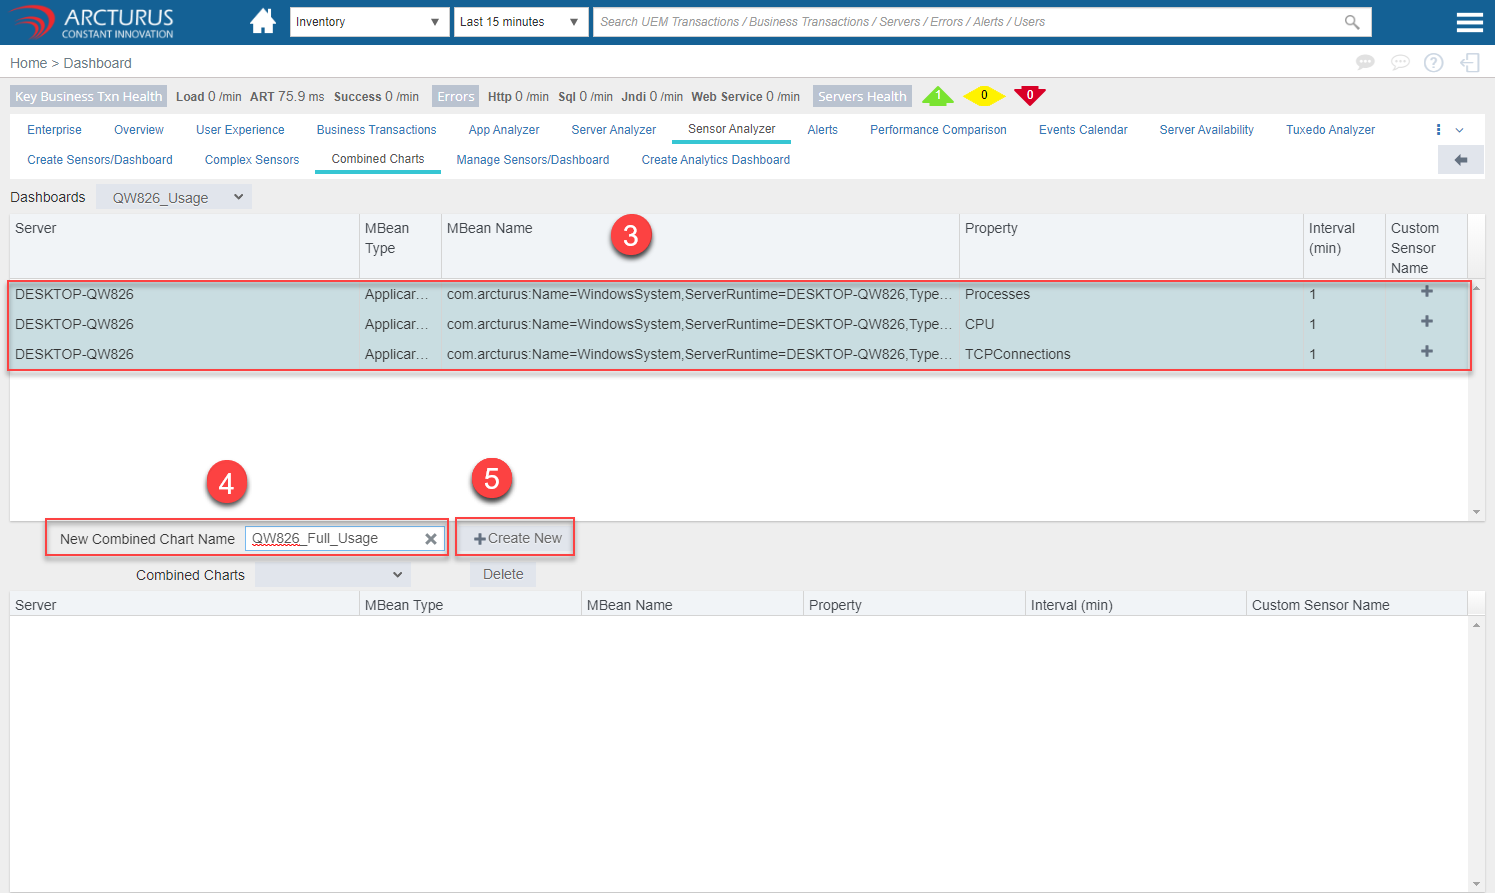Screen dimensions: 1495x893
Task: Open the hamburger menu icon
Action: pyautogui.click(x=1469, y=22)
